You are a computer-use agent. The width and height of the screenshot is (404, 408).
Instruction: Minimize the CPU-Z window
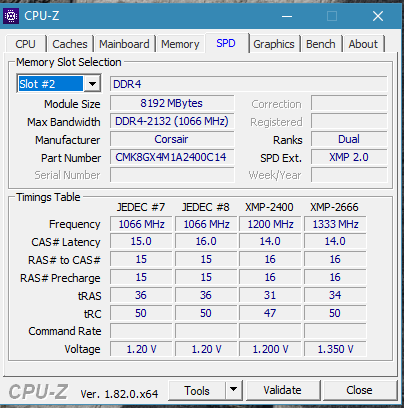[287, 16]
